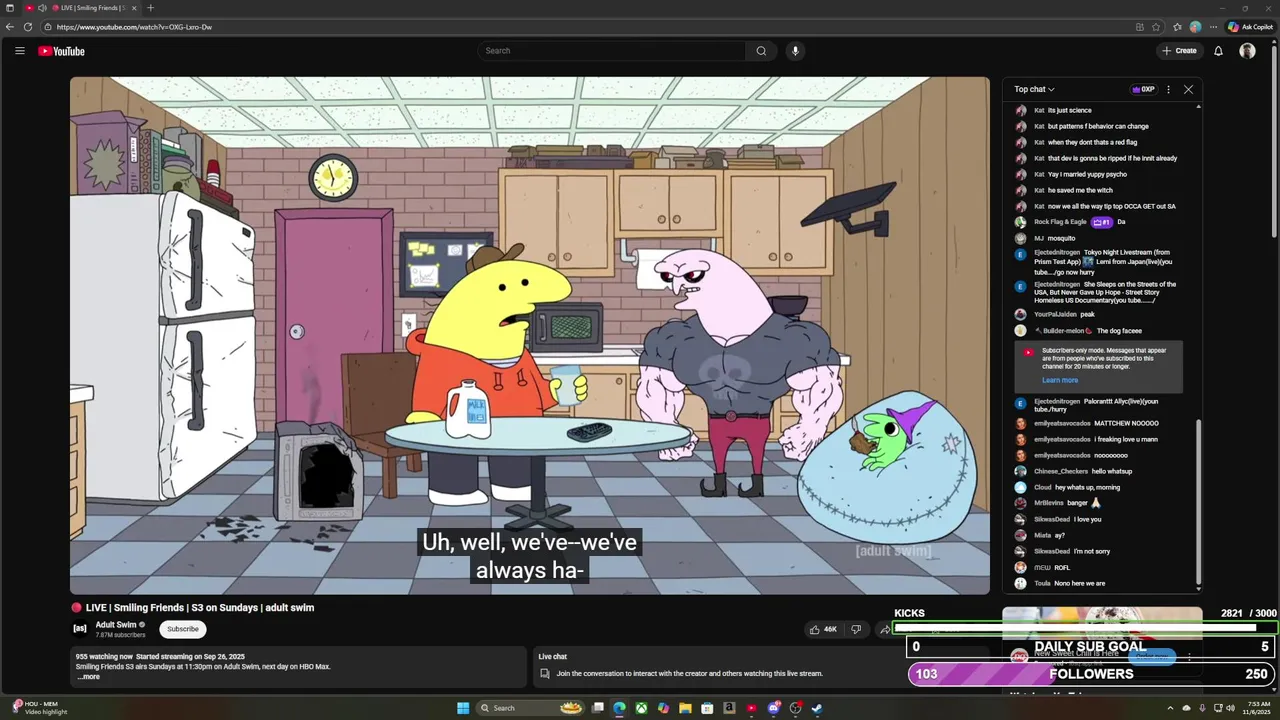
Task: Click the OXP badge in chat header
Action: coord(1143,89)
